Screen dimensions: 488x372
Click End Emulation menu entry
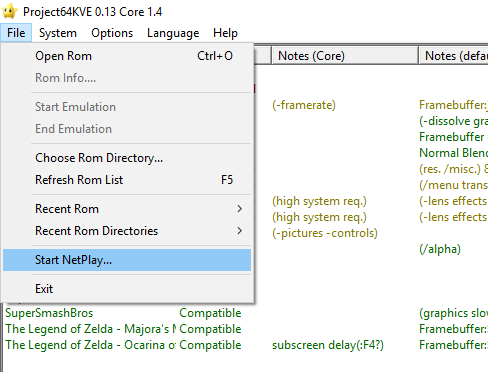[x=127, y=129]
